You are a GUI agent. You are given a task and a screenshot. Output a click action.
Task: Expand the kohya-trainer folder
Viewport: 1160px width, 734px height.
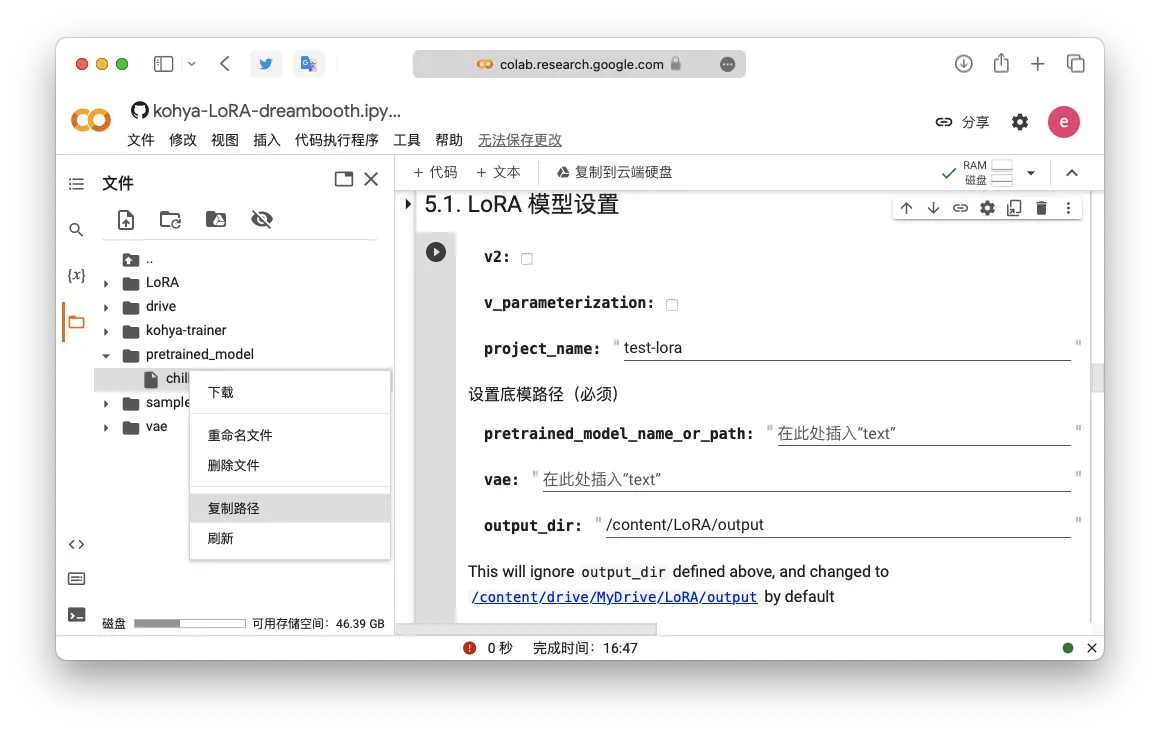[107, 331]
